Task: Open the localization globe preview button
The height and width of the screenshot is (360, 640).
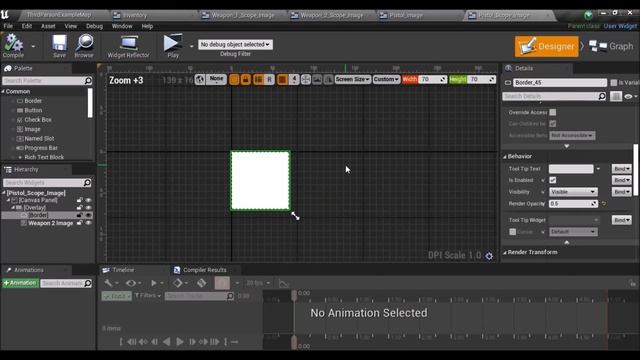Action: coord(200,80)
